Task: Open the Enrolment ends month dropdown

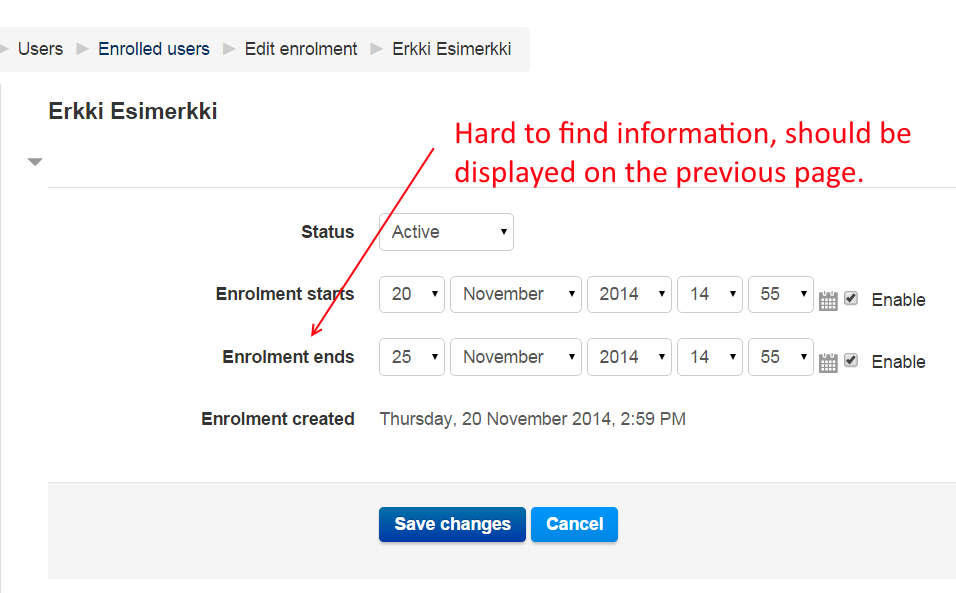Action: [x=516, y=357]
